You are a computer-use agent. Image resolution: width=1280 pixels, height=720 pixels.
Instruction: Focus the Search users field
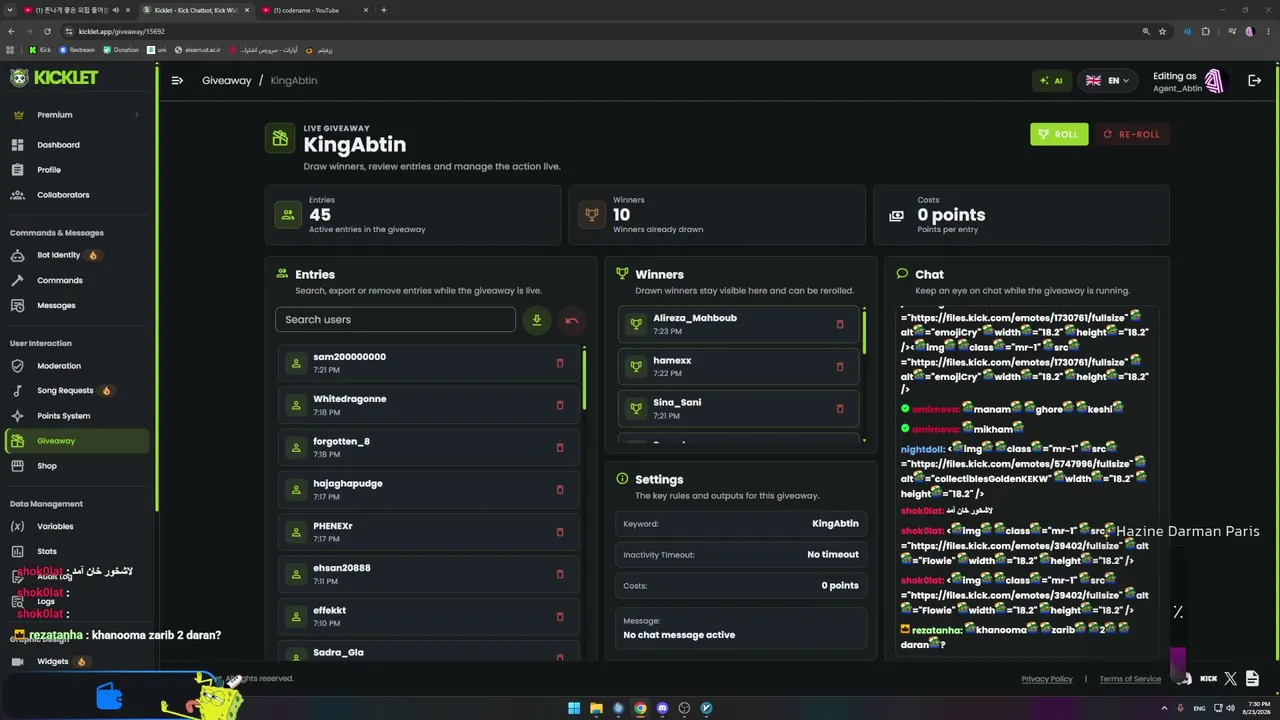395,320
